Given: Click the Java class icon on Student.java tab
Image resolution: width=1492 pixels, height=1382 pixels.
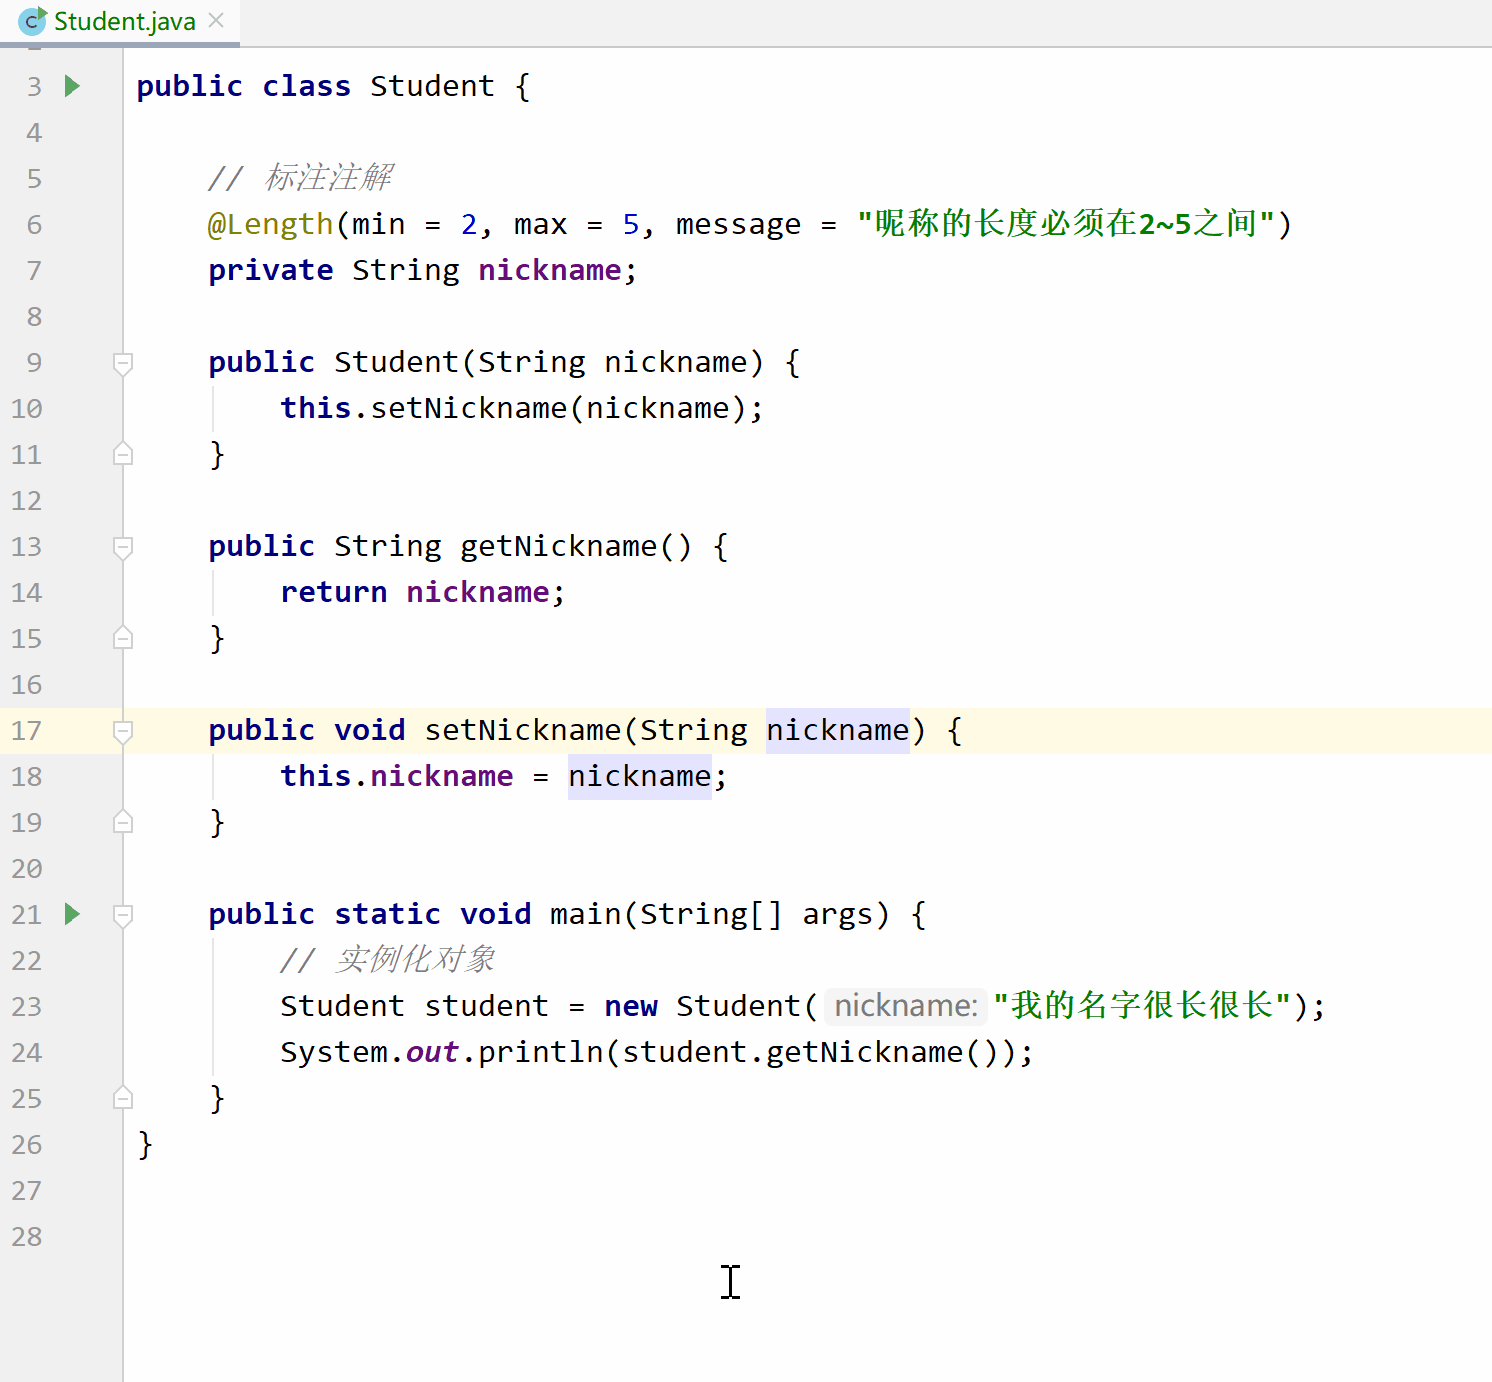Looking at the screenshot, I should (x=33, y=20).
